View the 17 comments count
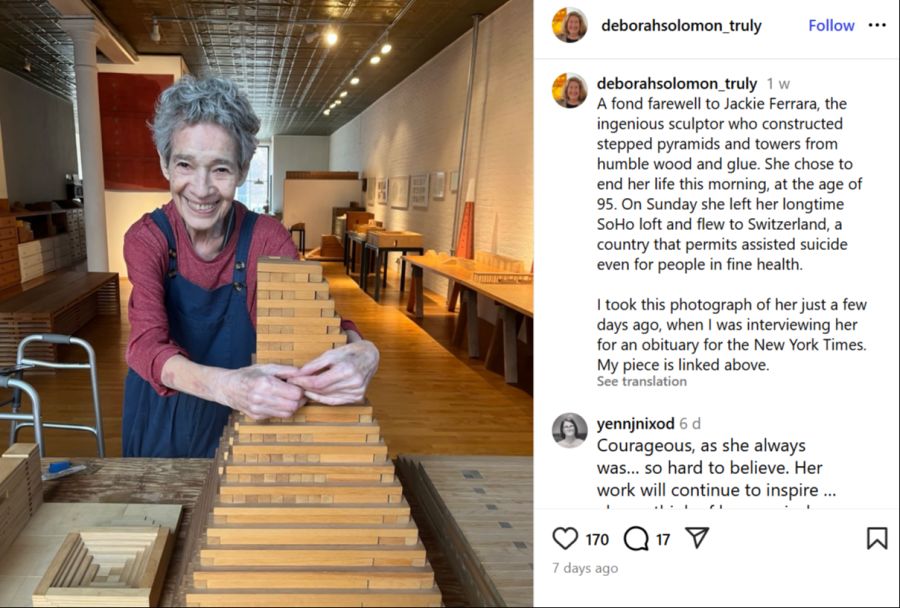Viewport: 900px width, 608px height. [663, 540]
